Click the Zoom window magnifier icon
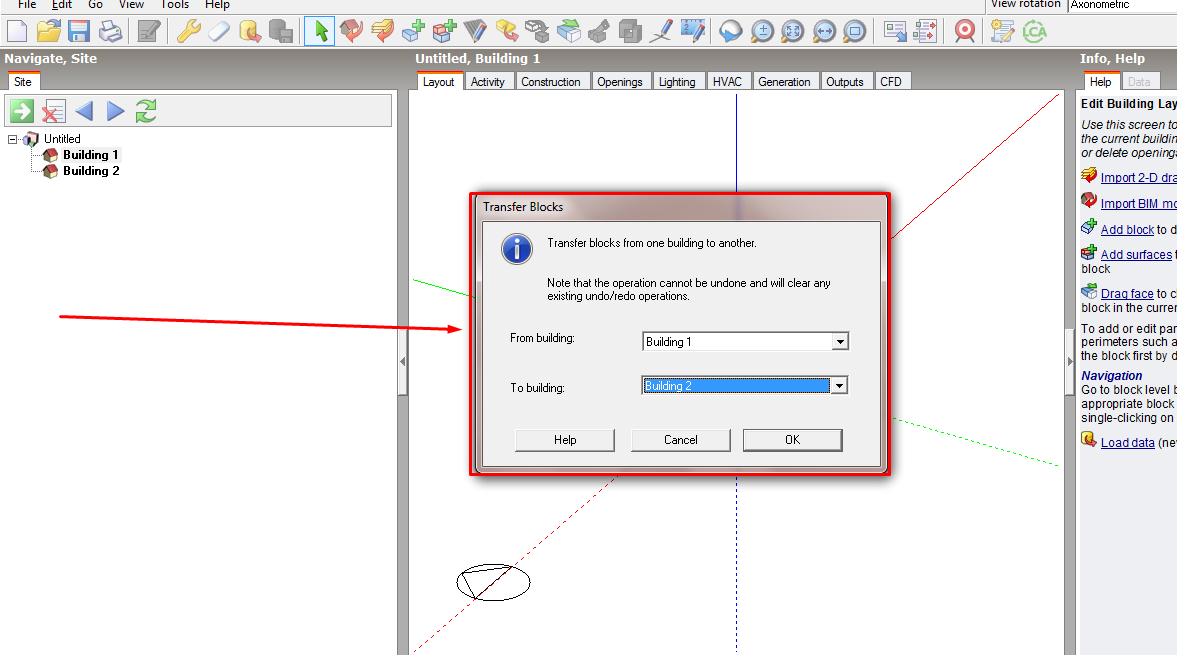This screenshot has width=1177, height=655. coord(855,32)
